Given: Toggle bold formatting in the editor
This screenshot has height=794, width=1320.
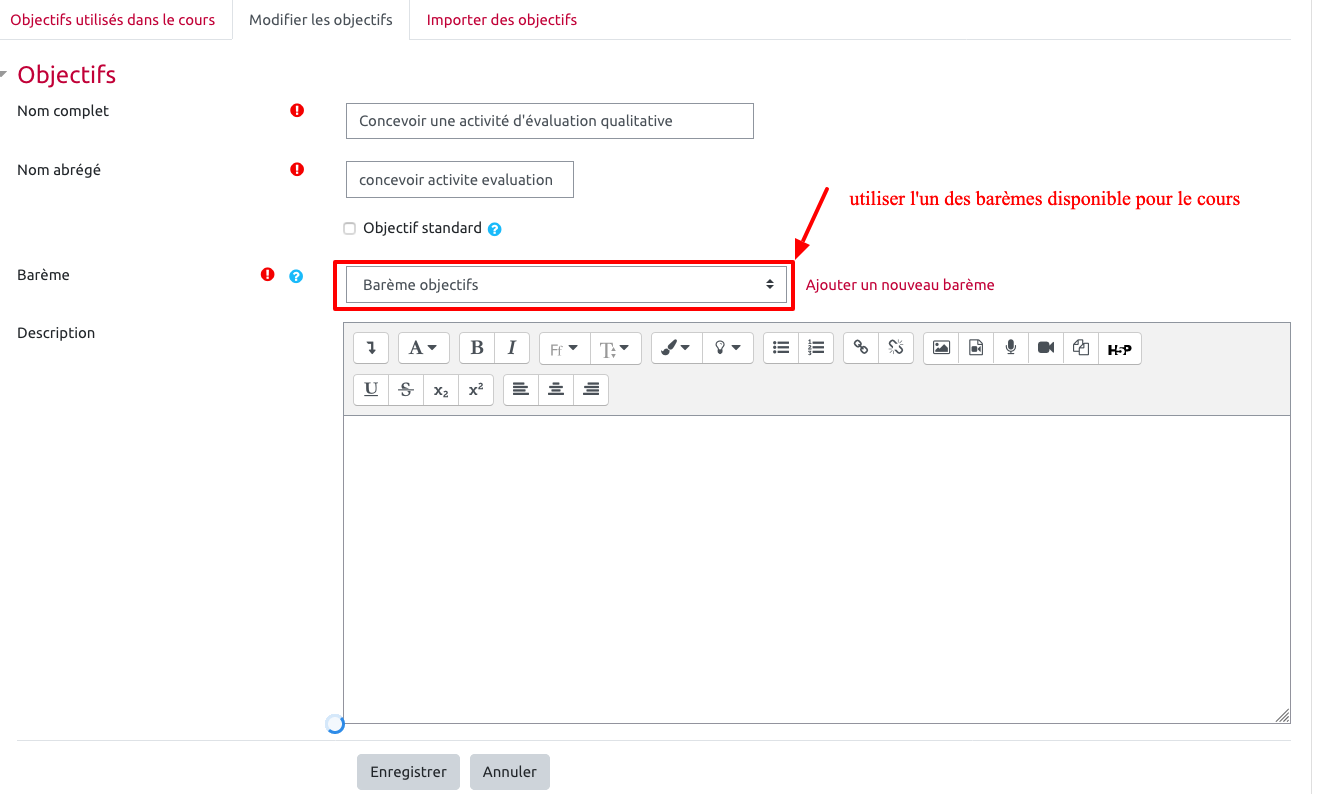Looking at the screenshot, I should pos(477,348).
